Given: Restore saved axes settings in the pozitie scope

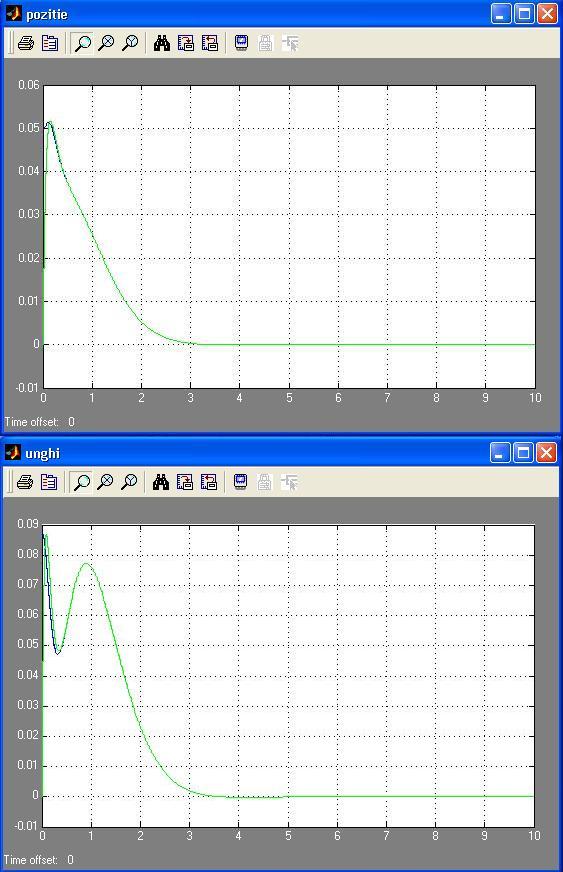Looking at the screenshot, I should [210, 43].
